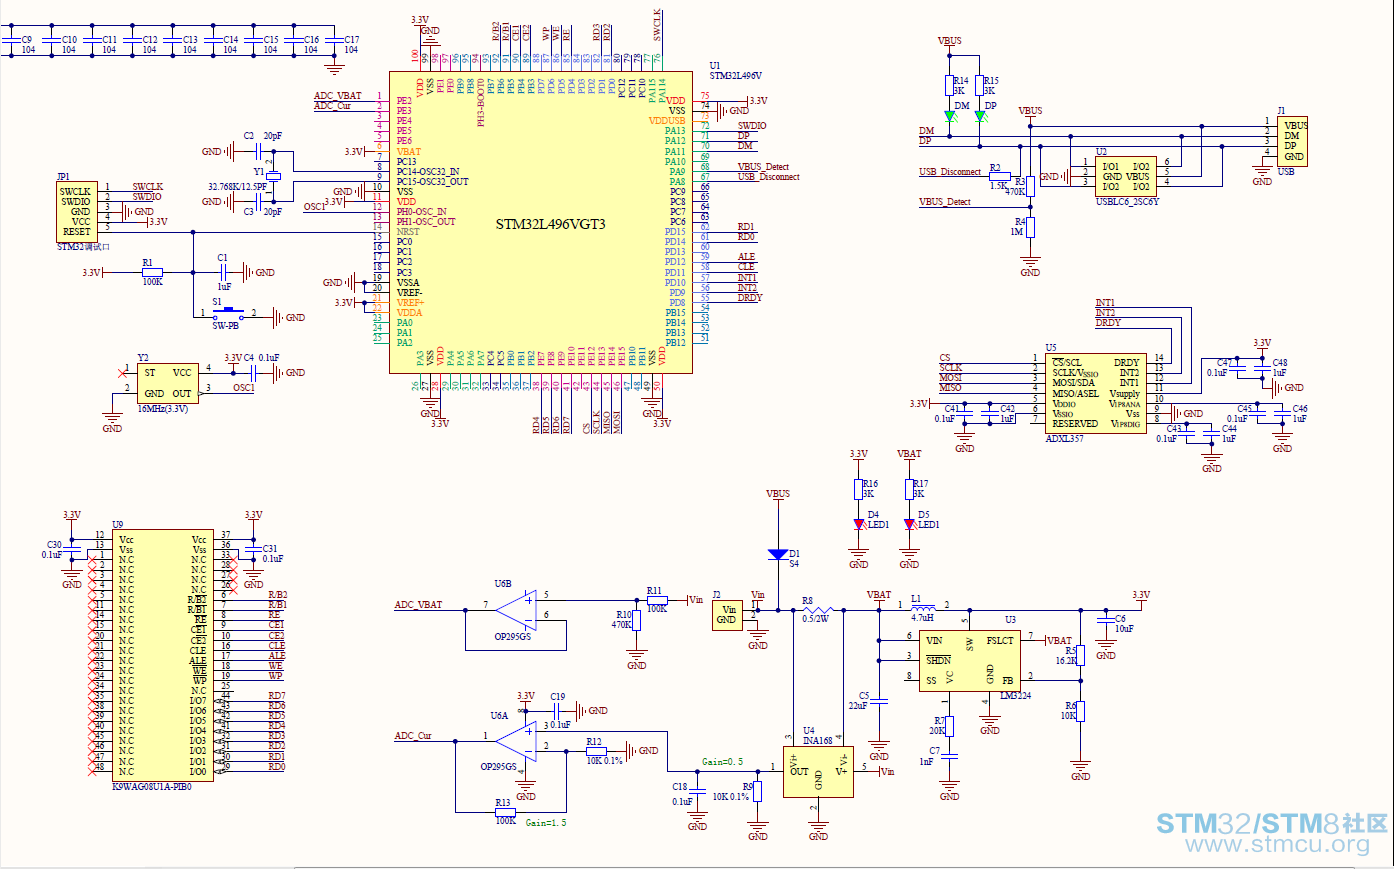Select the J2 Vin connector block
This screenshot has width=1394, height=869.
[727, 614]
